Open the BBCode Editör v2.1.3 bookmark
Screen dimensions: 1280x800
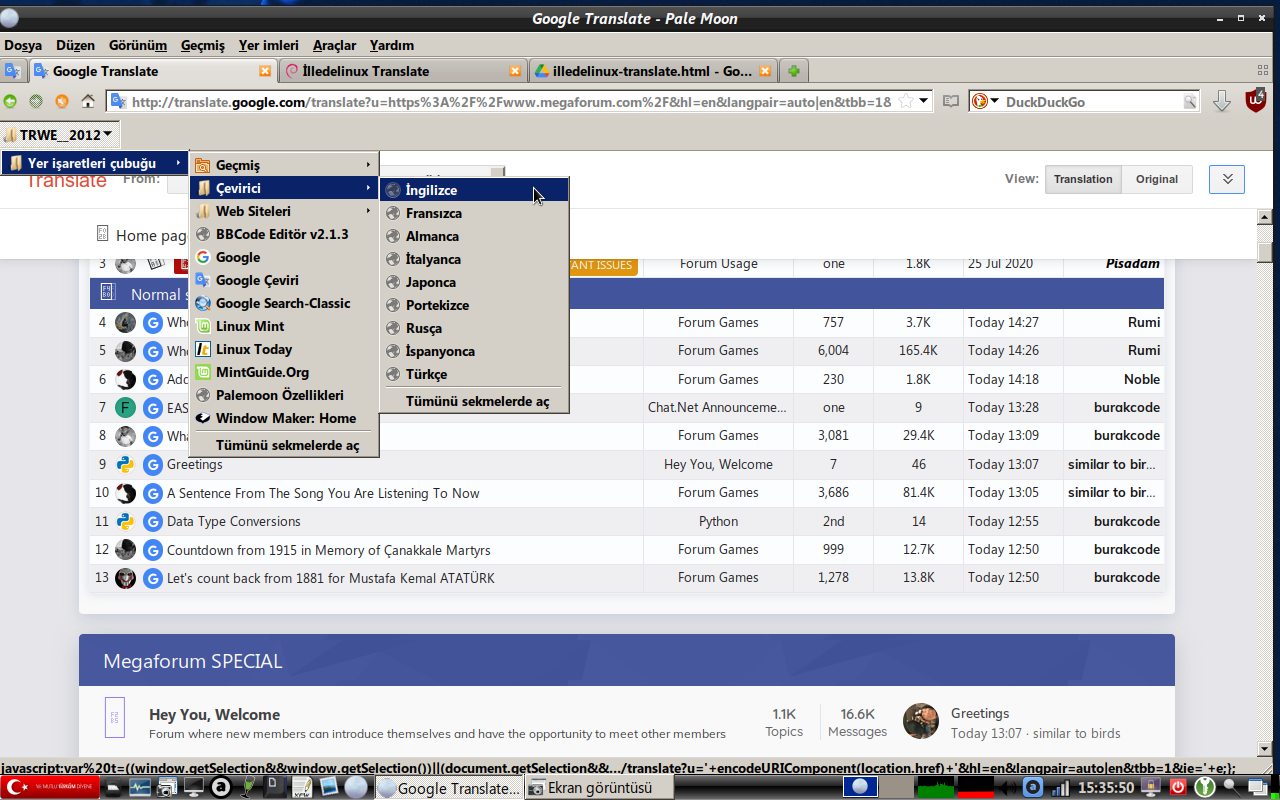point(284,234)
